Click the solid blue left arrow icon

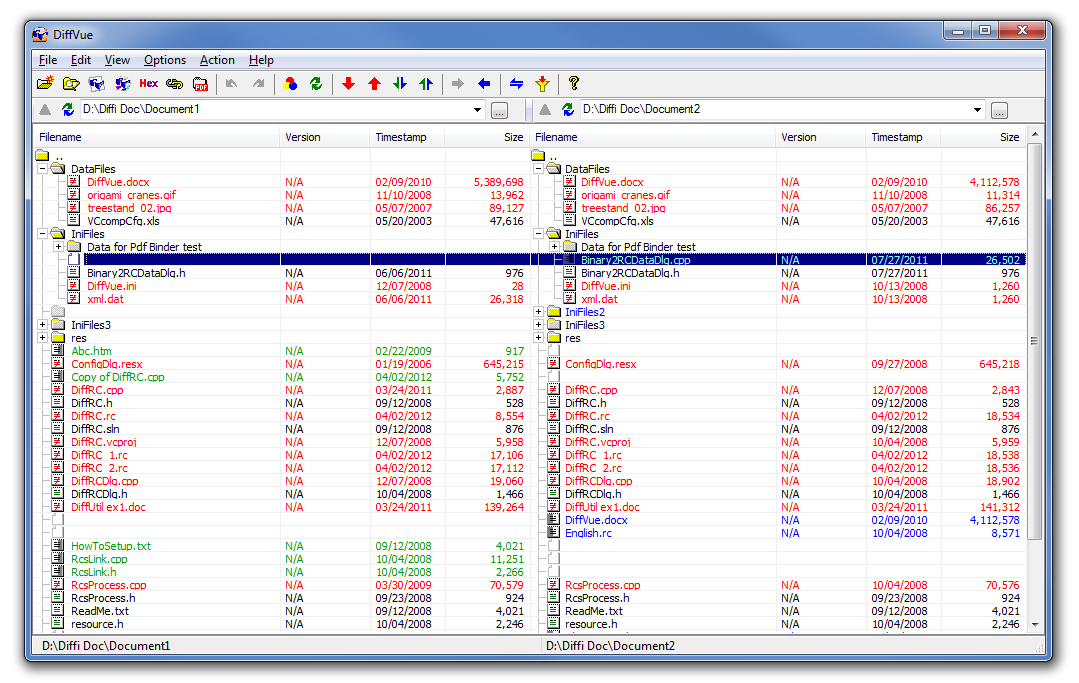click(x=484, y=84)
